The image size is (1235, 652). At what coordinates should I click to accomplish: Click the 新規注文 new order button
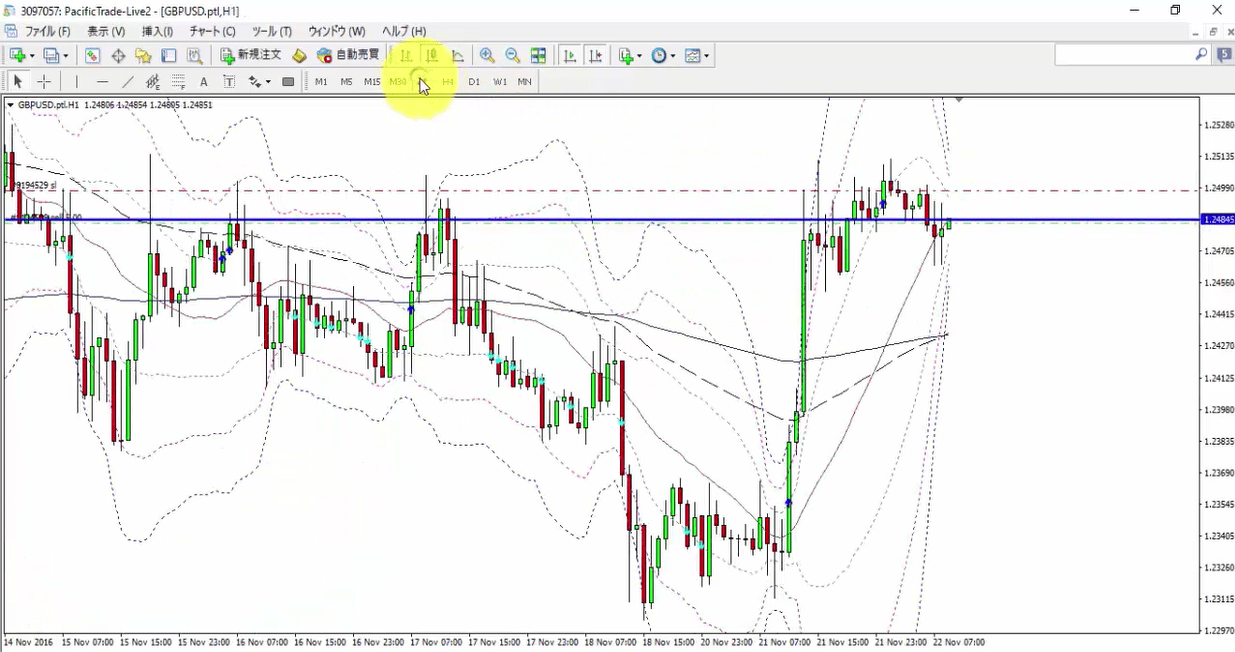[x=251, y=56]
